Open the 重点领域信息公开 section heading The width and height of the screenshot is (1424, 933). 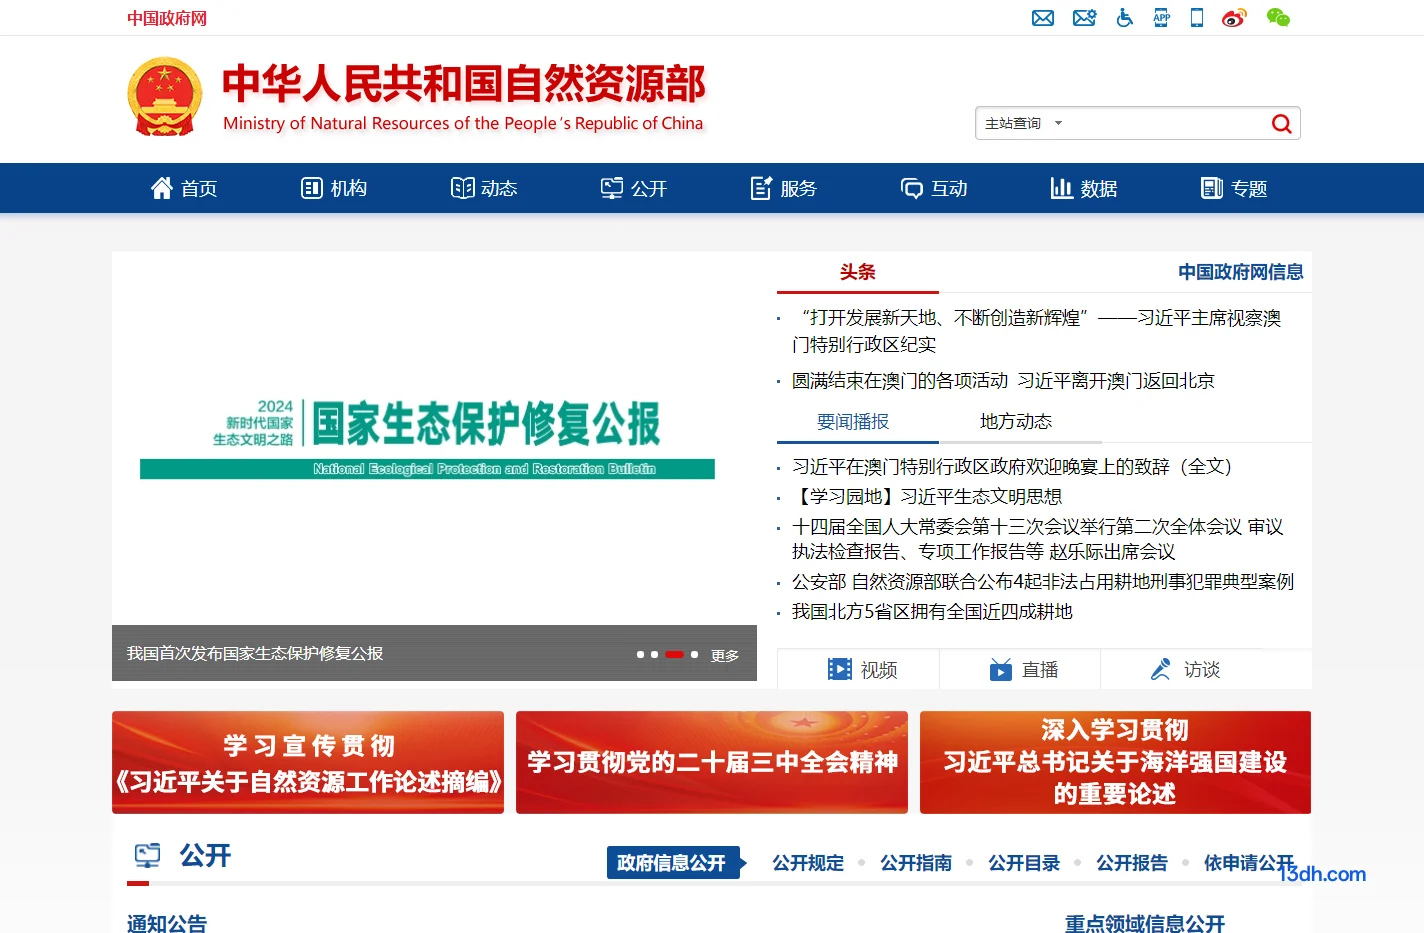[x=1145, y=923]
